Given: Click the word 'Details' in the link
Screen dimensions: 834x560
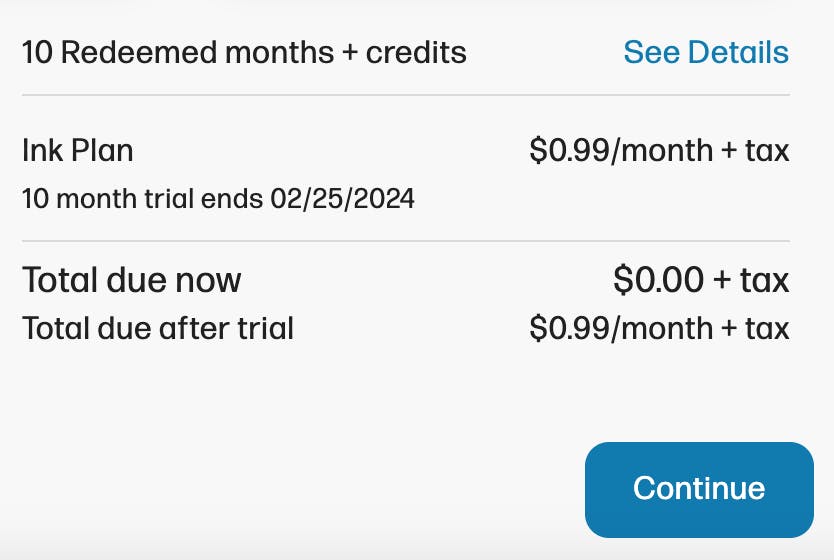Looking at the screenshot, I should [x=738, y=52].
